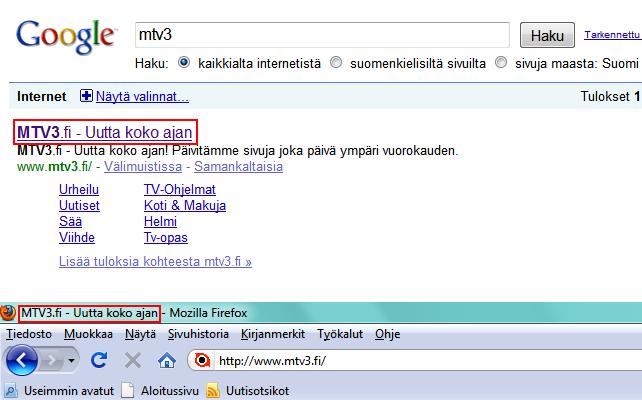The width and height of the screenshot is (642, 400).
Task: Open 'Lisää tuloksia kohteesta mtv3.fi' link
Action: pyautogui.click(x=155, y=262)
